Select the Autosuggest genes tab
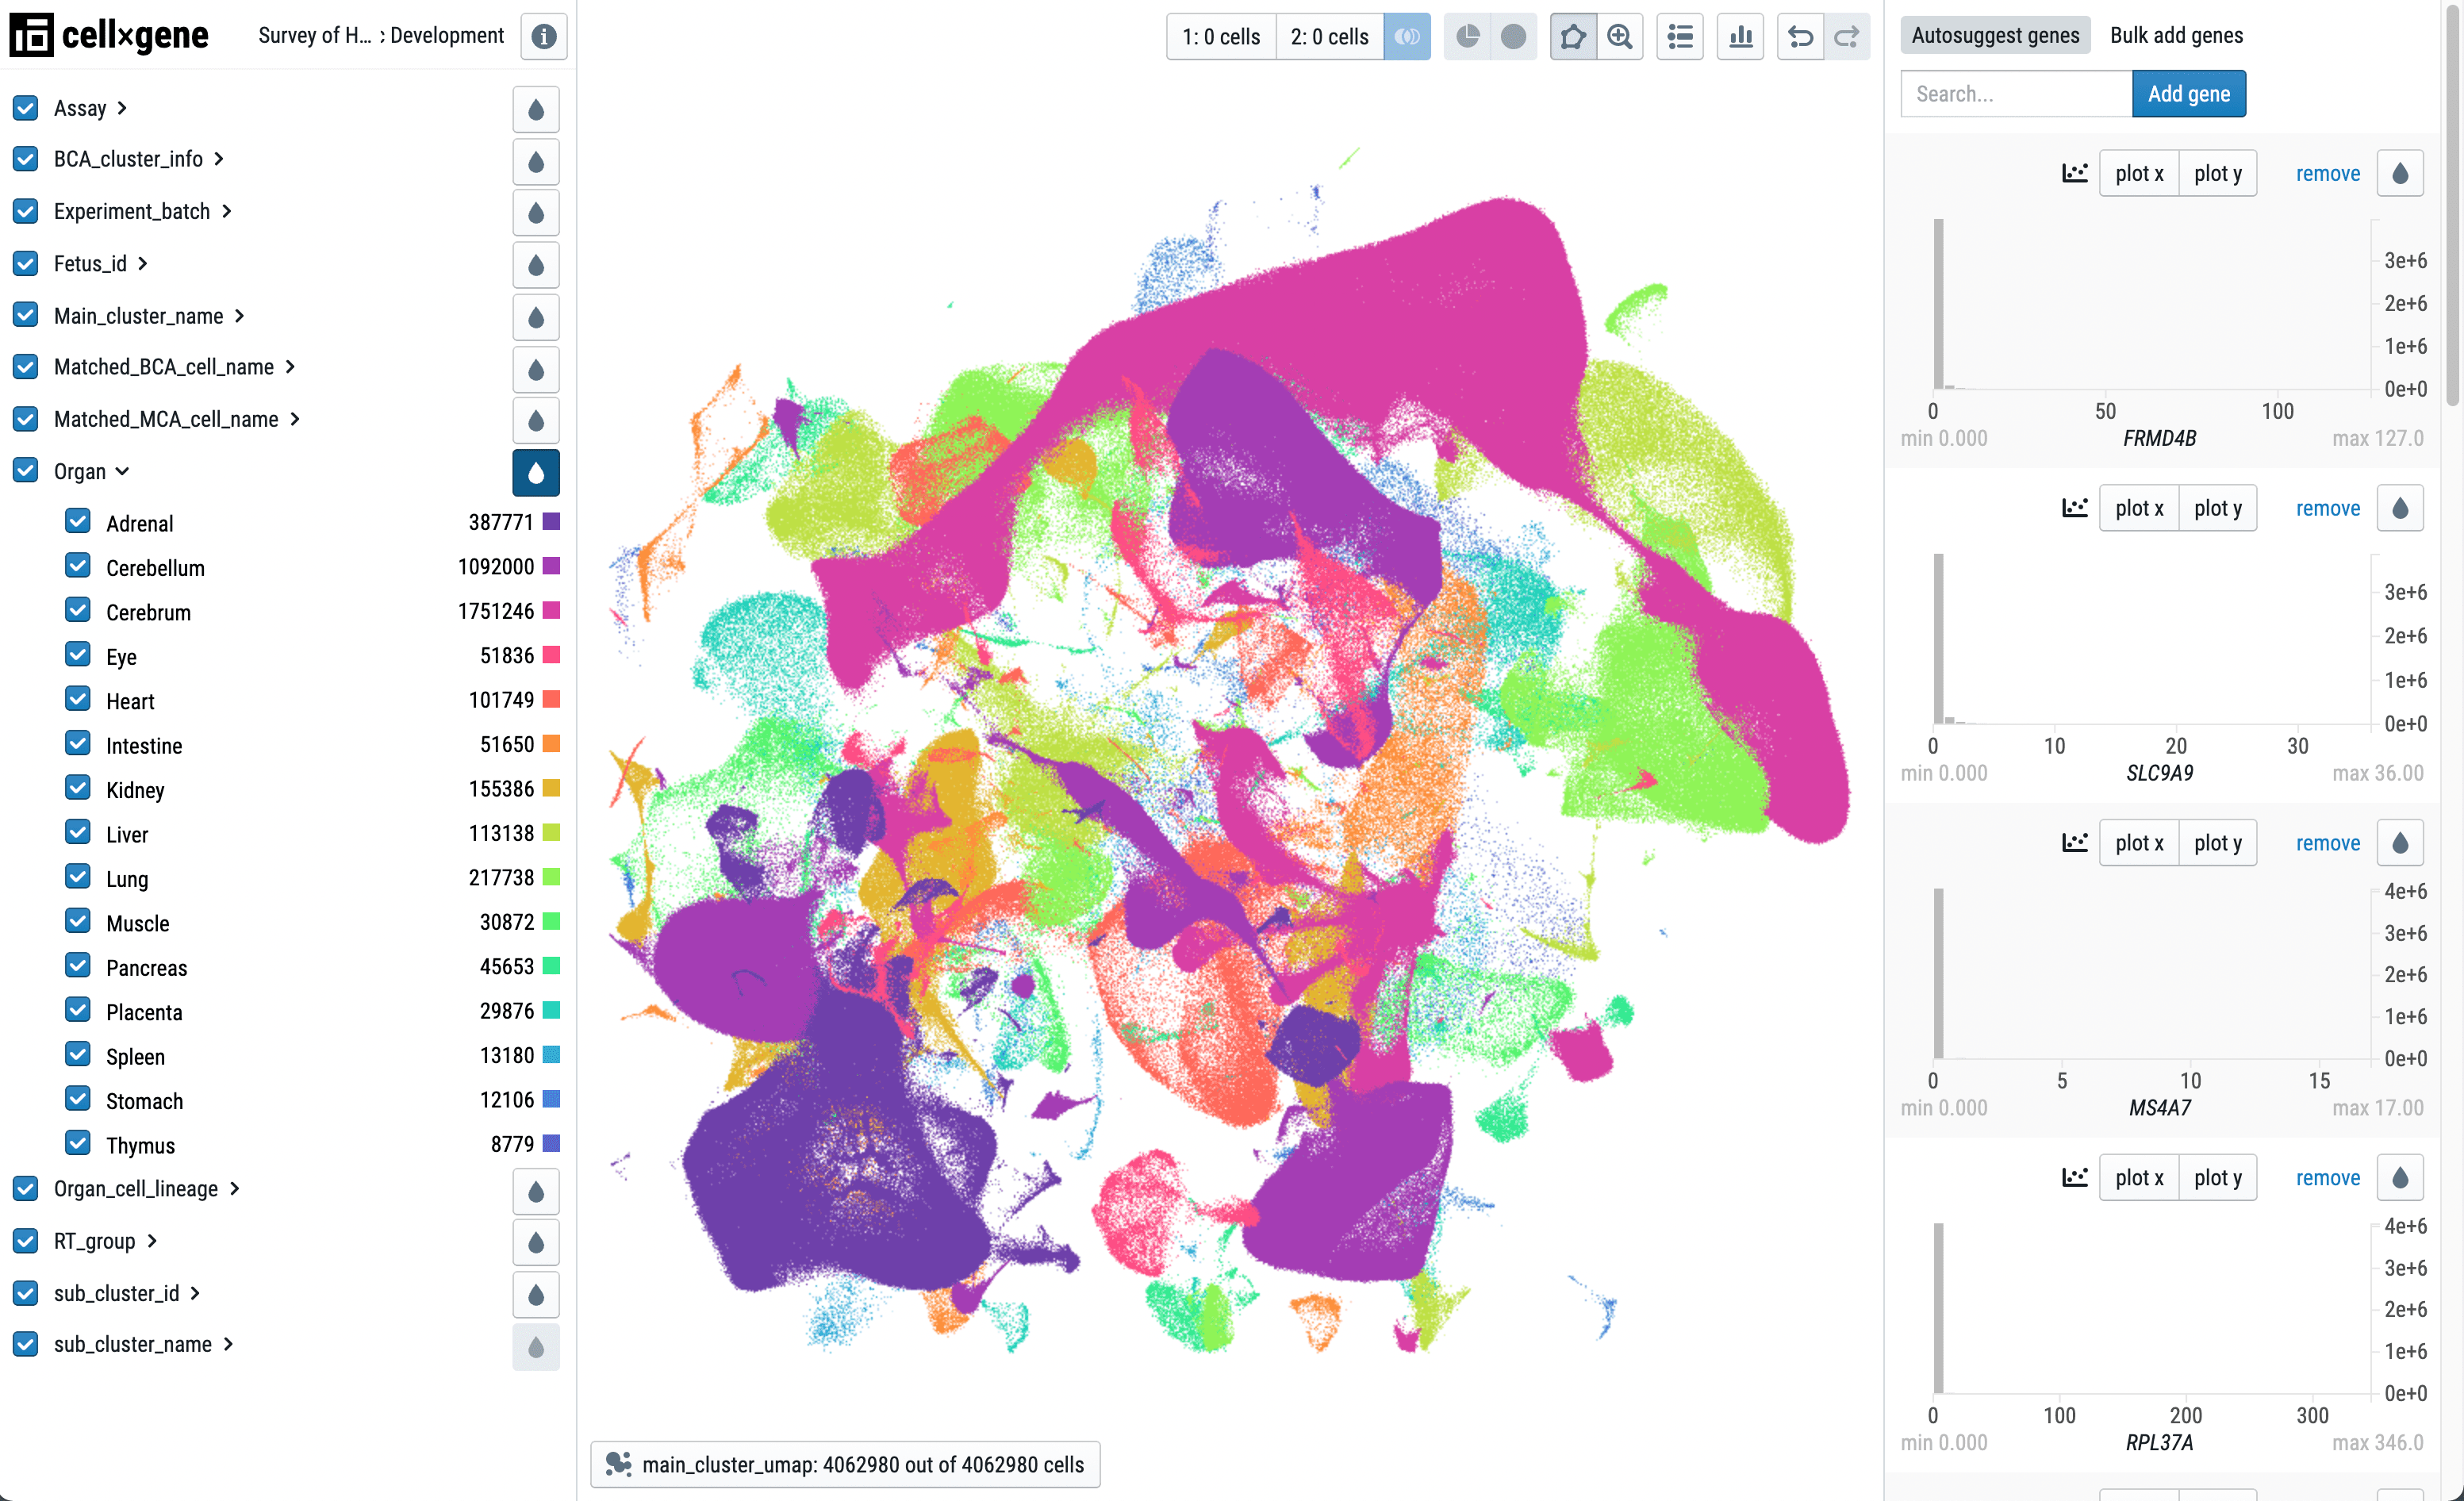Viewport: 2464px width, 1501px height. point(1994,34)
